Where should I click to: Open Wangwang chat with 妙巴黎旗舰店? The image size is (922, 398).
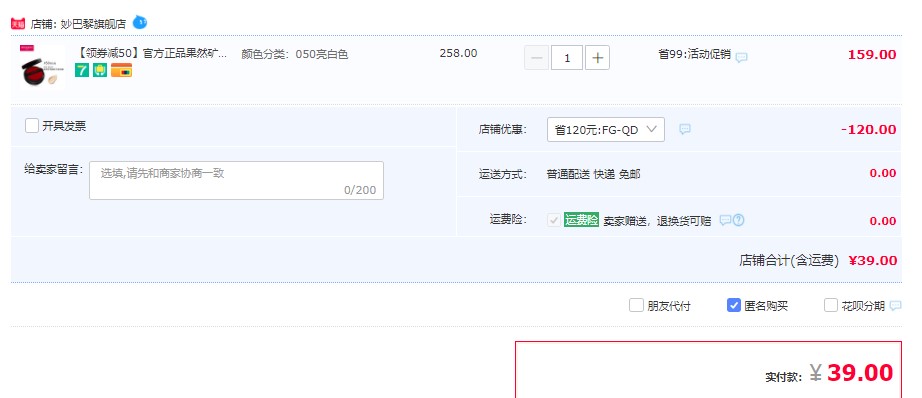point(139,22)
